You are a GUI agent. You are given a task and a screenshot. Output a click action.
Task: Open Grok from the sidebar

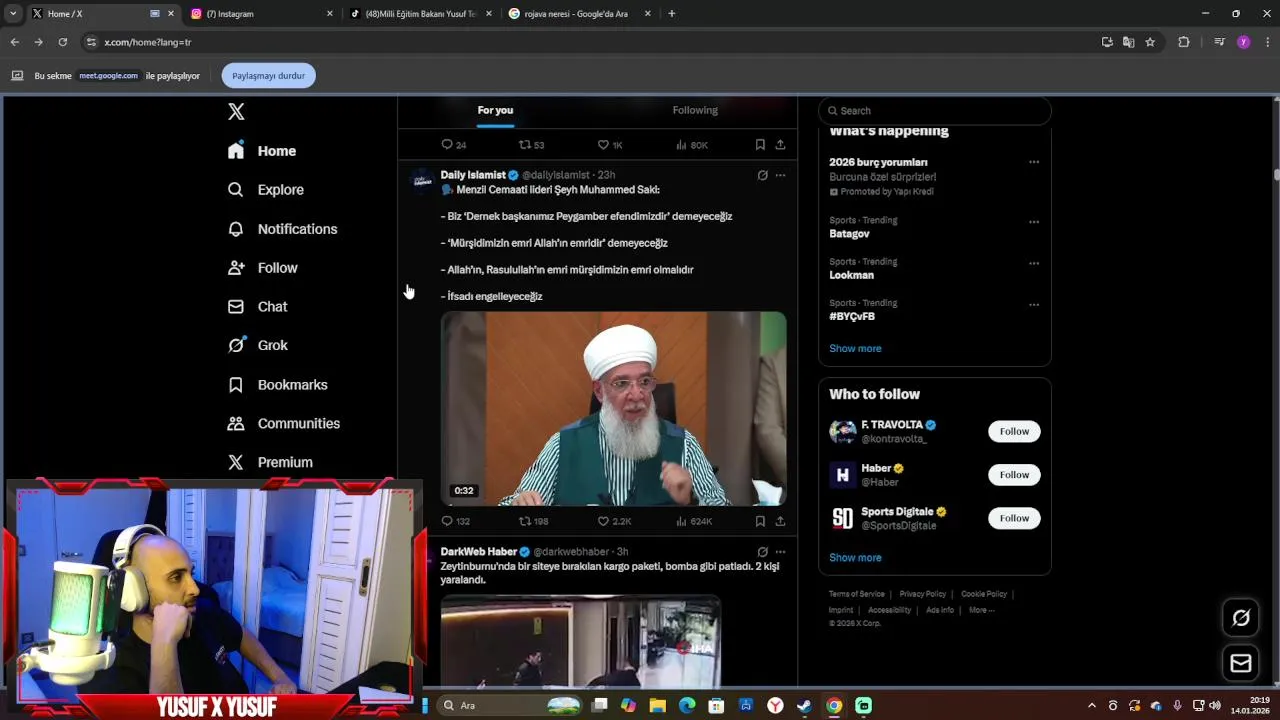pyautogui.click(x=258, y=345)
